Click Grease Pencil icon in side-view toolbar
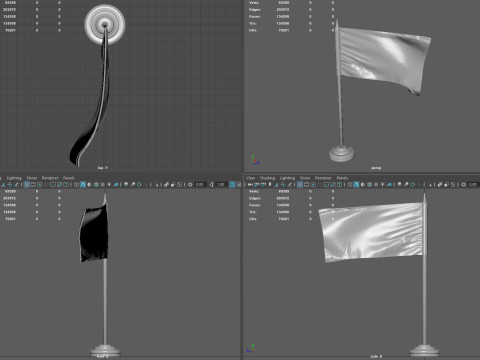480x360 pixels. 290,184
